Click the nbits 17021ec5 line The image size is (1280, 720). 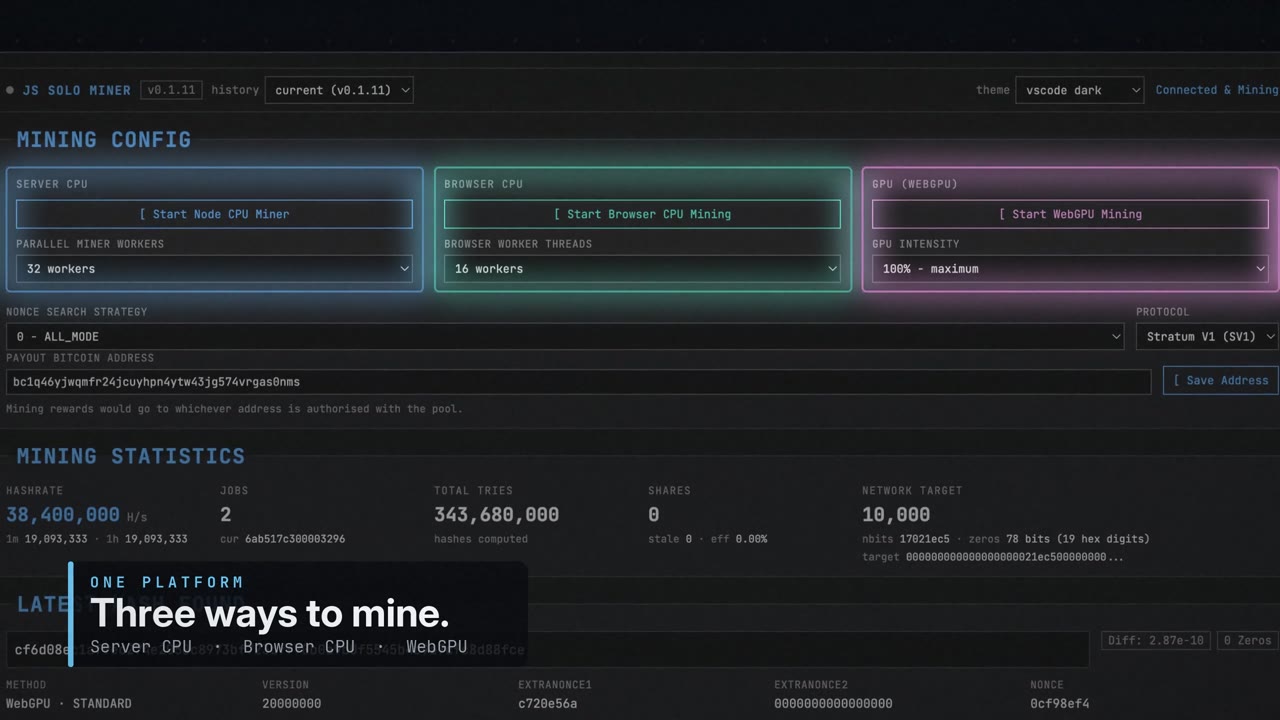1006,539
